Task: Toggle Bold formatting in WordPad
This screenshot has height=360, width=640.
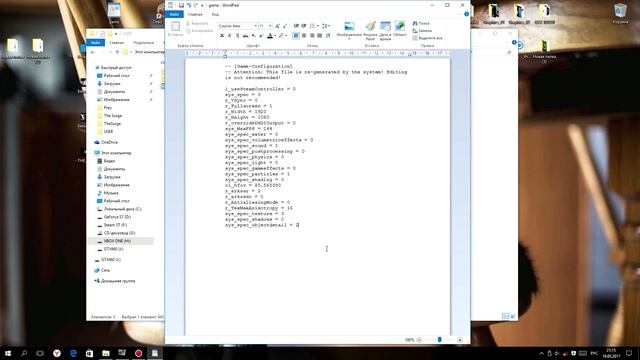Action: (222, 36)
